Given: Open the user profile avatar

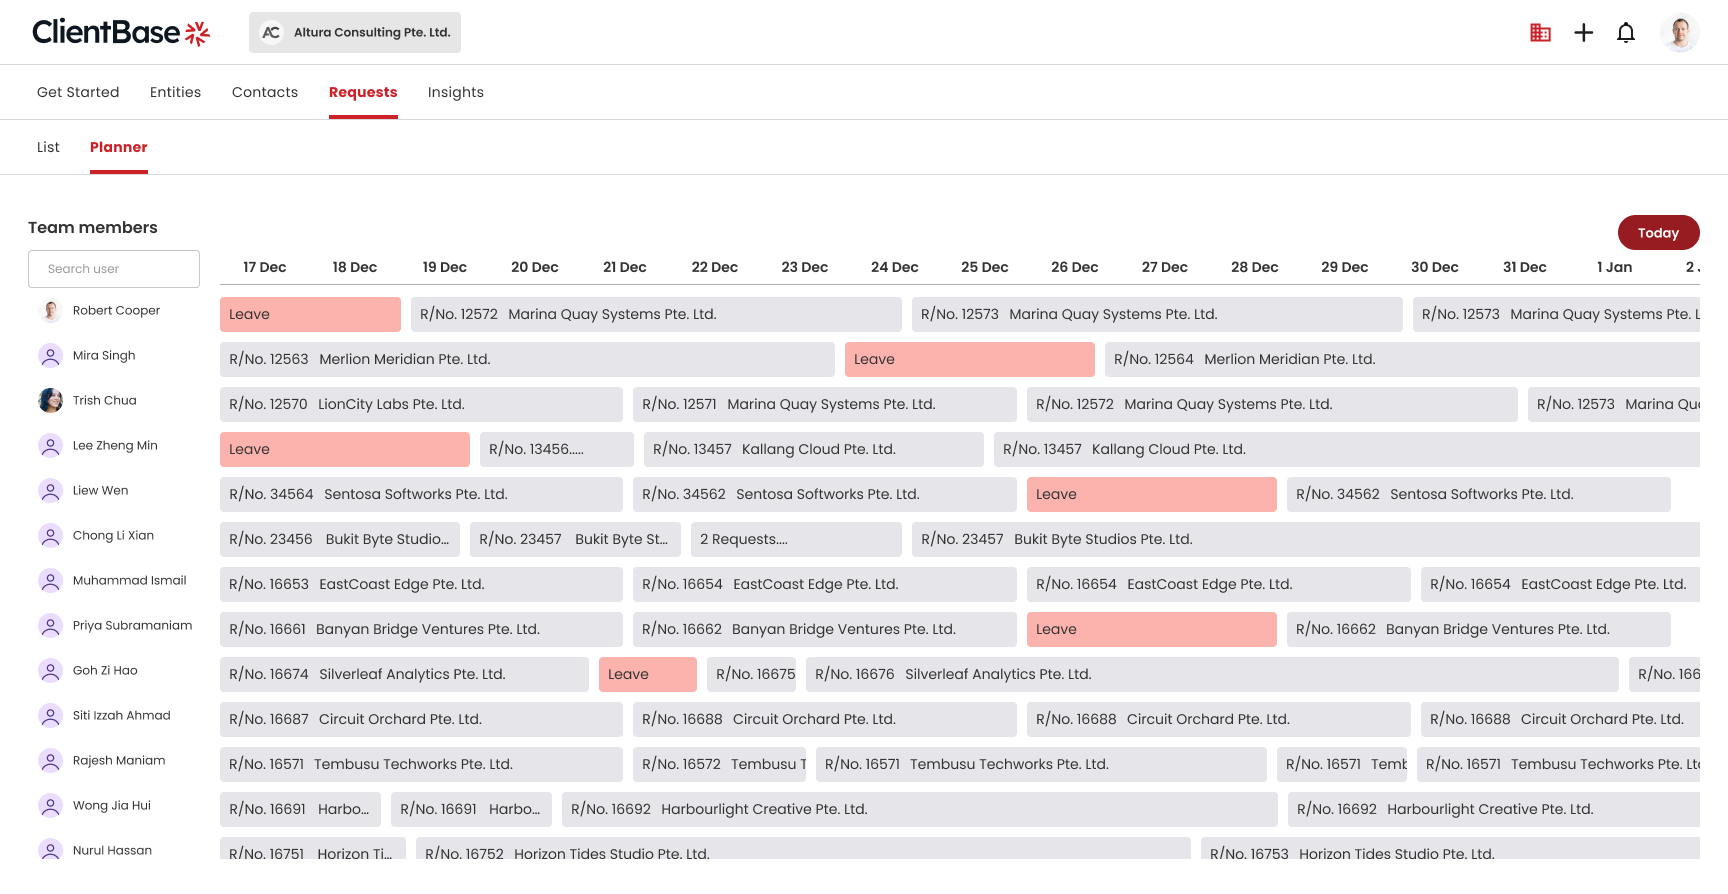Looking at the screenshot, I should coord(1680,33).
